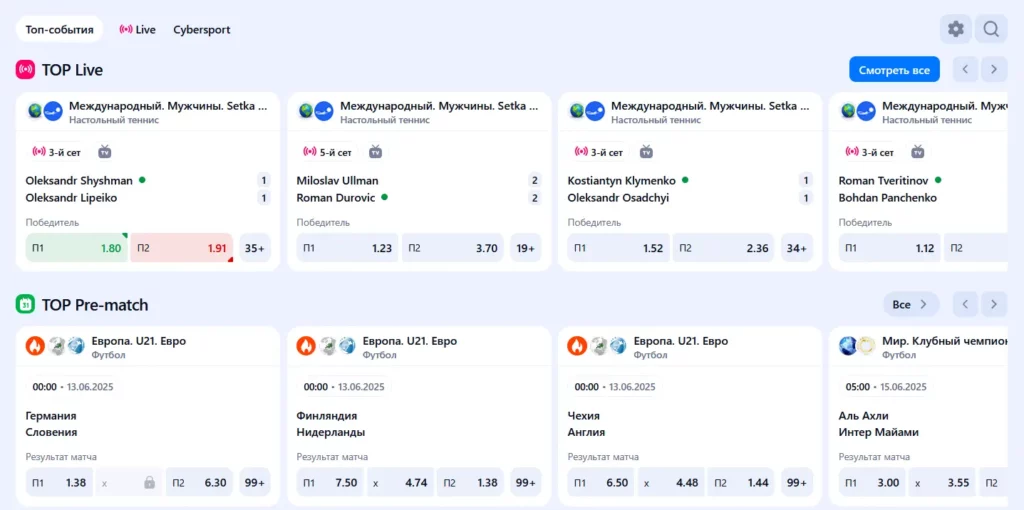This screenshot has height=510, width=1024.
Task: Click TV broadcast icon in Klymenko match
Action: click(646, 152)
